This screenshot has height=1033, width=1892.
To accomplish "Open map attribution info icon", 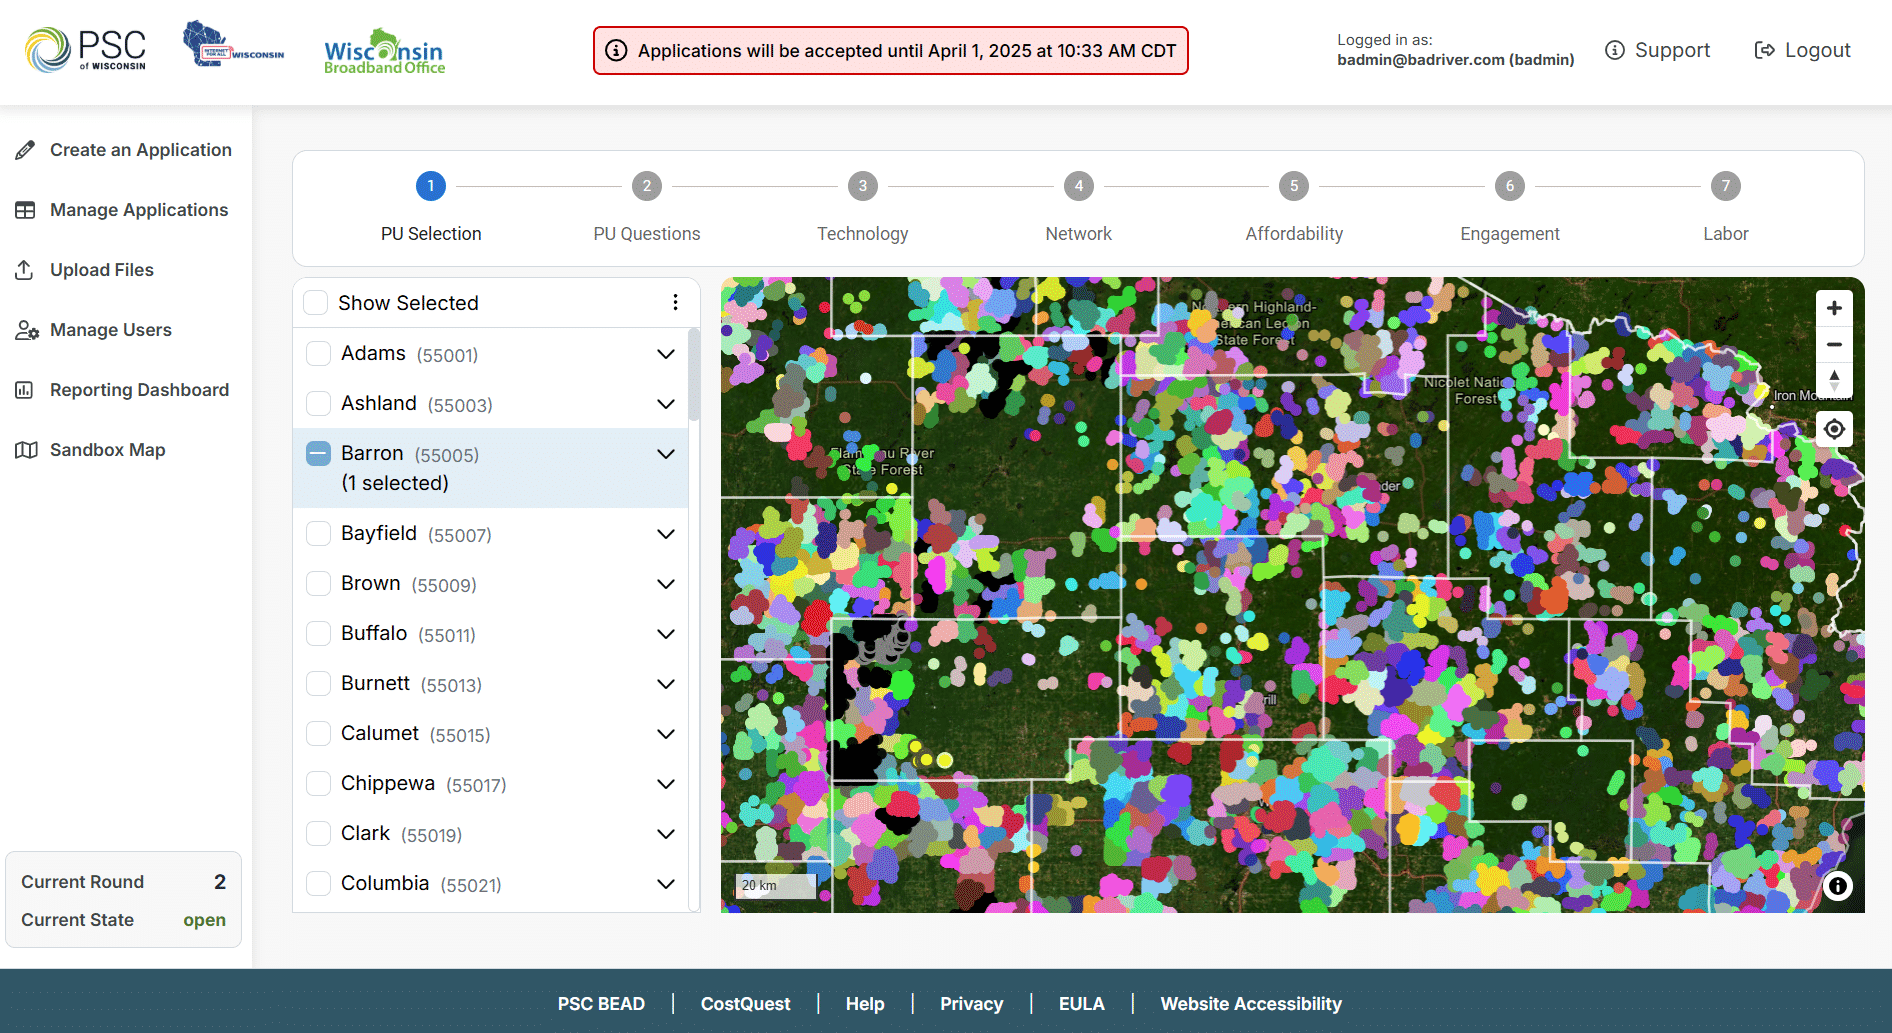I will [1837, 886].
